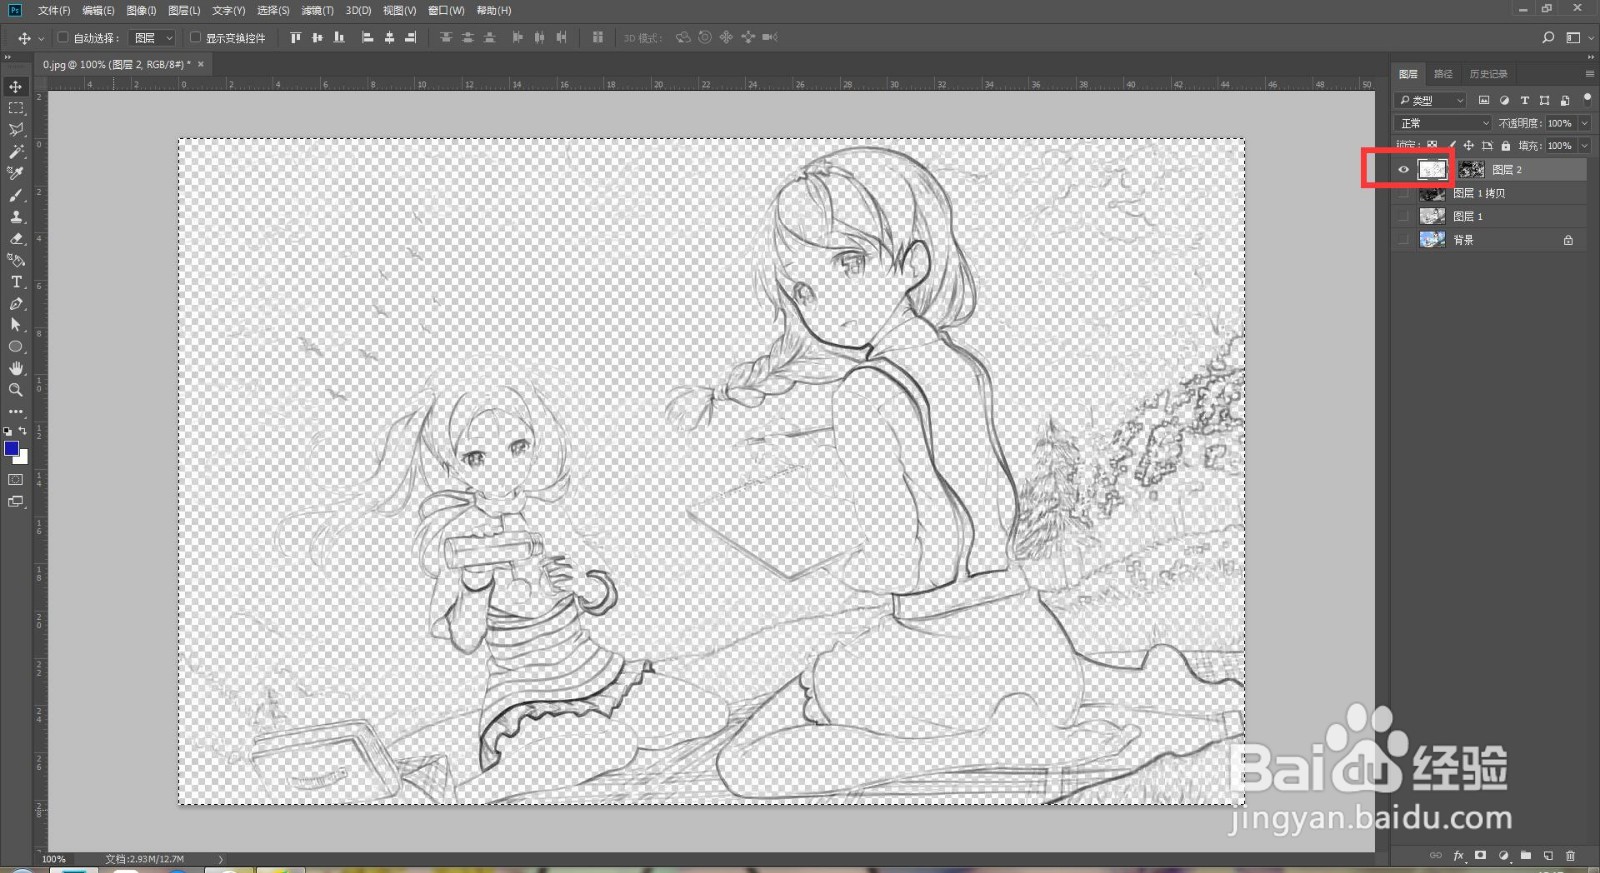This screenshot has width=1600, height=873.
Task: Show the 背景 layer
Action: 1403,240
